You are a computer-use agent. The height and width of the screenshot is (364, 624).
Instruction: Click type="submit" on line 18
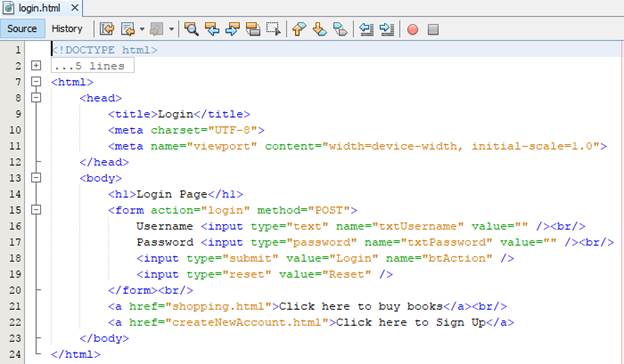click(x=232, y=258)
